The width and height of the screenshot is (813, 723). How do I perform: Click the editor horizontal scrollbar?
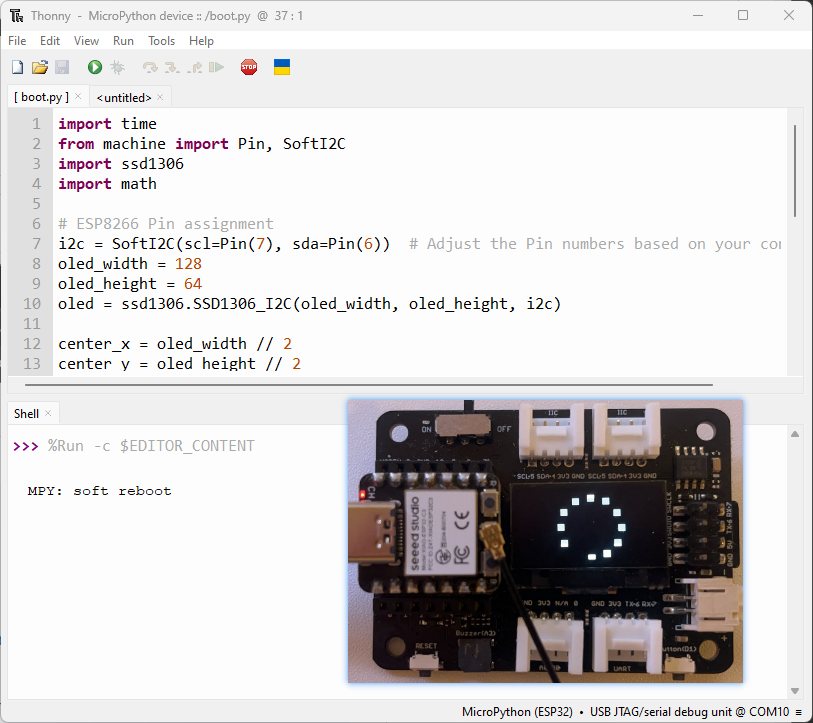(369, 385)
